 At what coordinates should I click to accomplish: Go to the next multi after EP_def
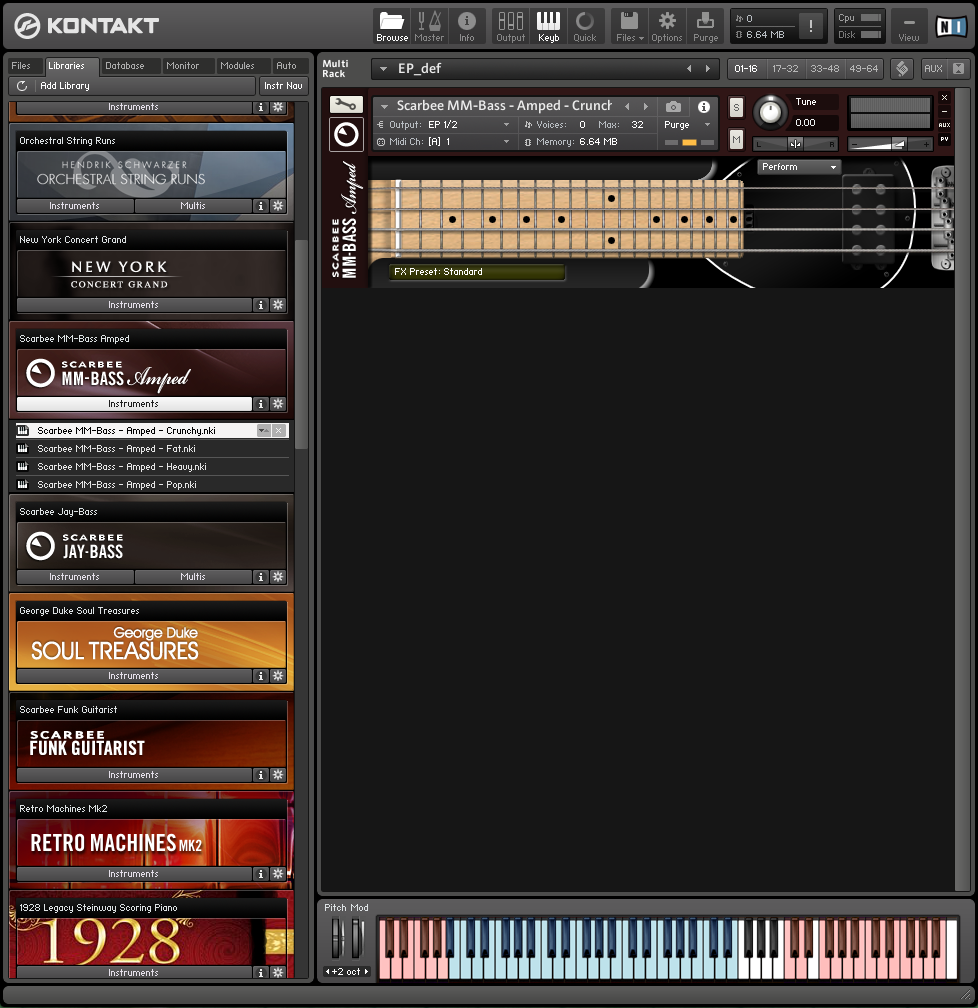708,69
